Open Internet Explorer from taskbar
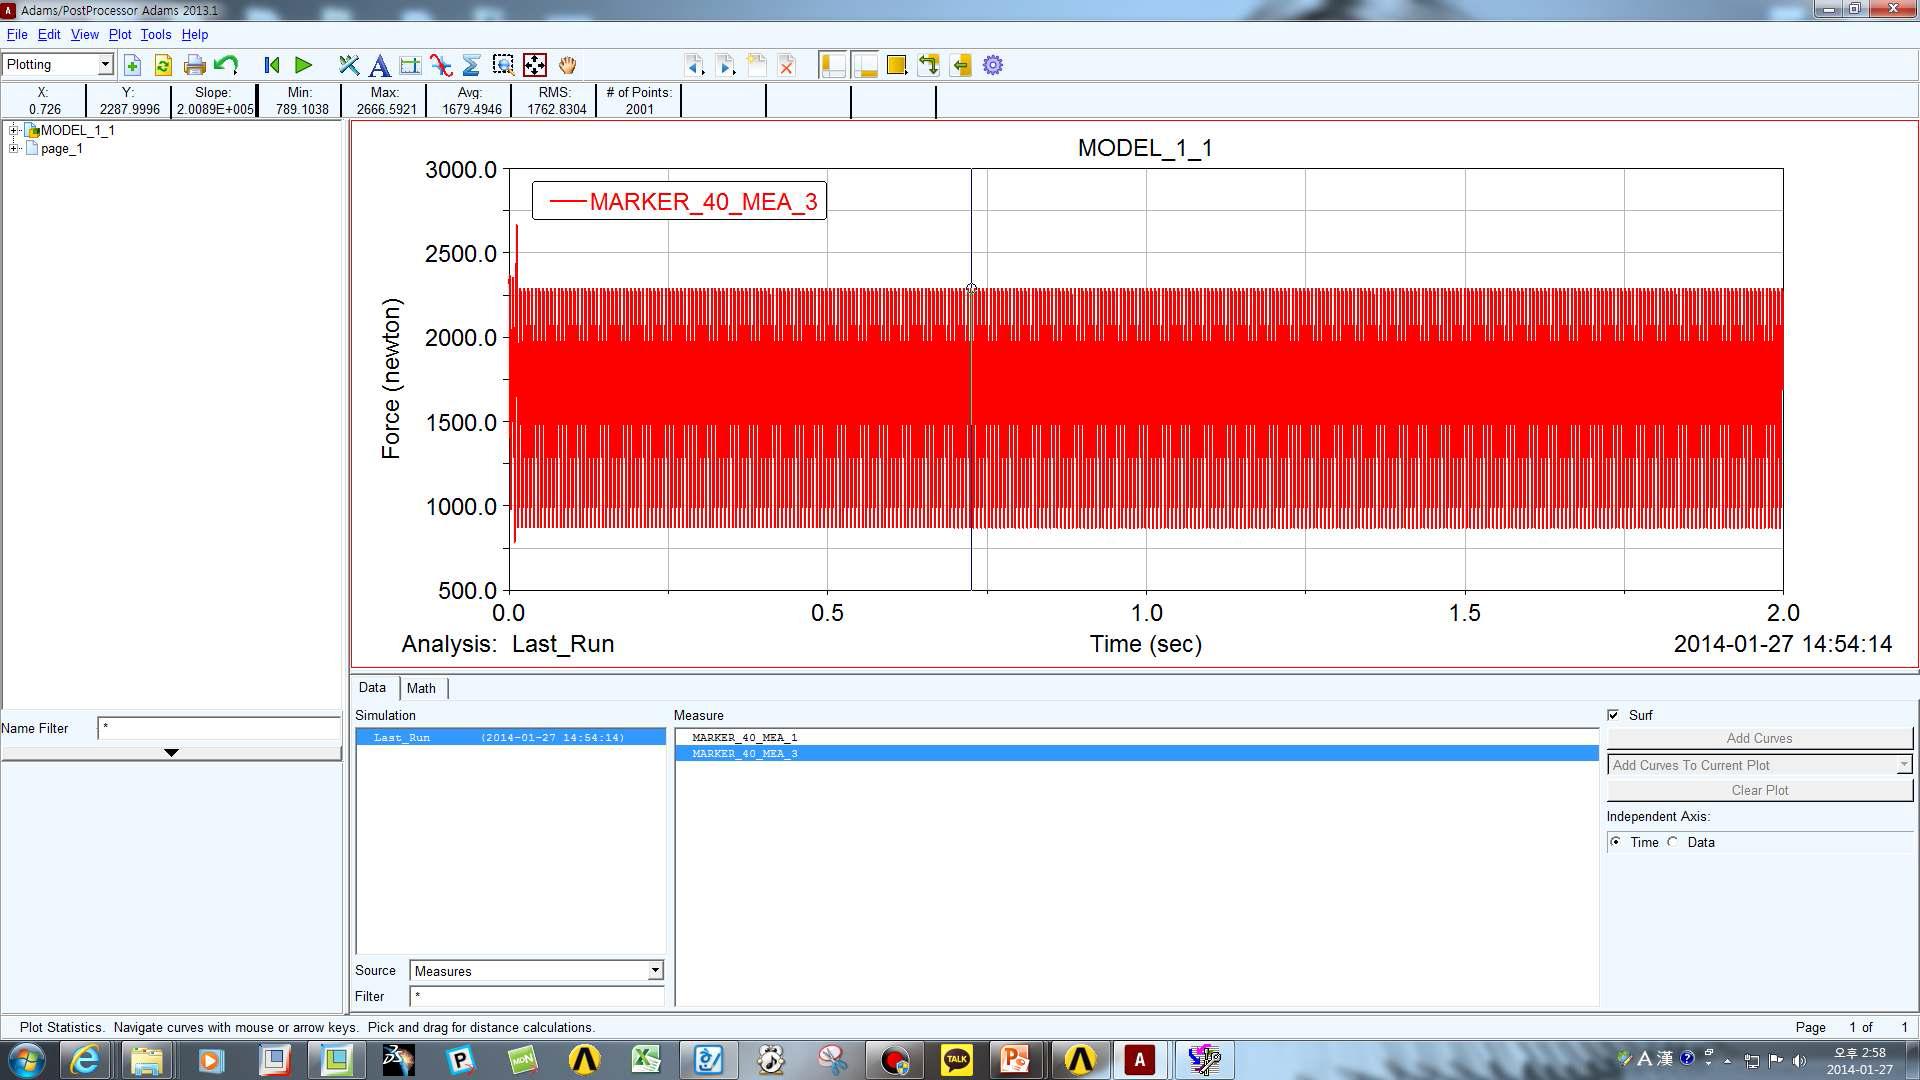1920x1080 pixels. [85, 1060]
